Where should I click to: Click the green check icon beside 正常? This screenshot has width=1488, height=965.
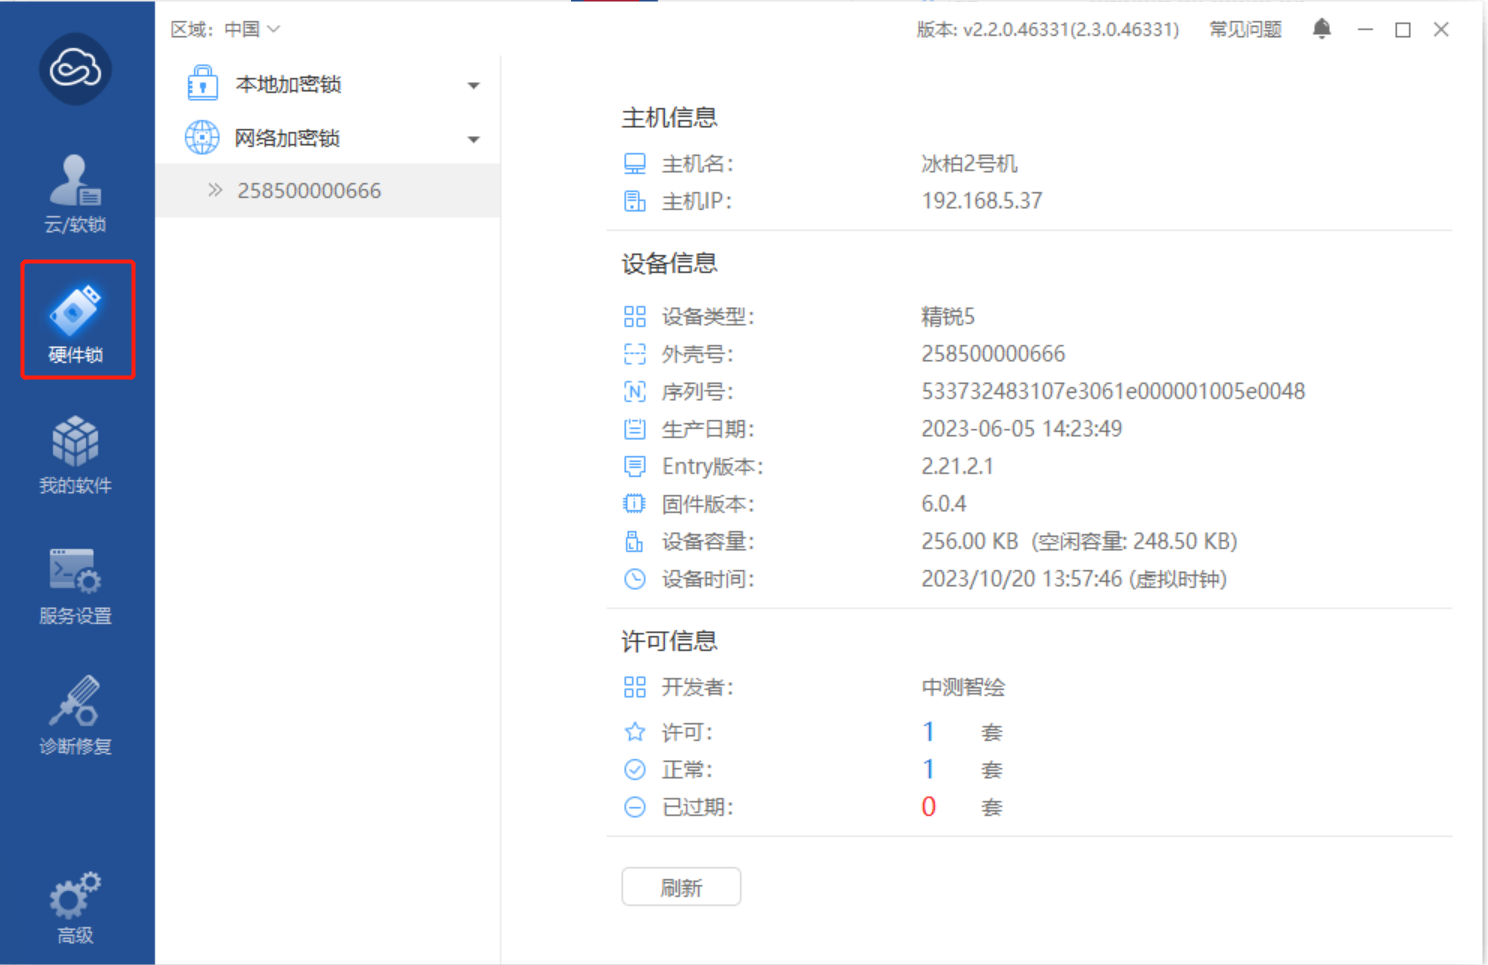pos(635,769)
